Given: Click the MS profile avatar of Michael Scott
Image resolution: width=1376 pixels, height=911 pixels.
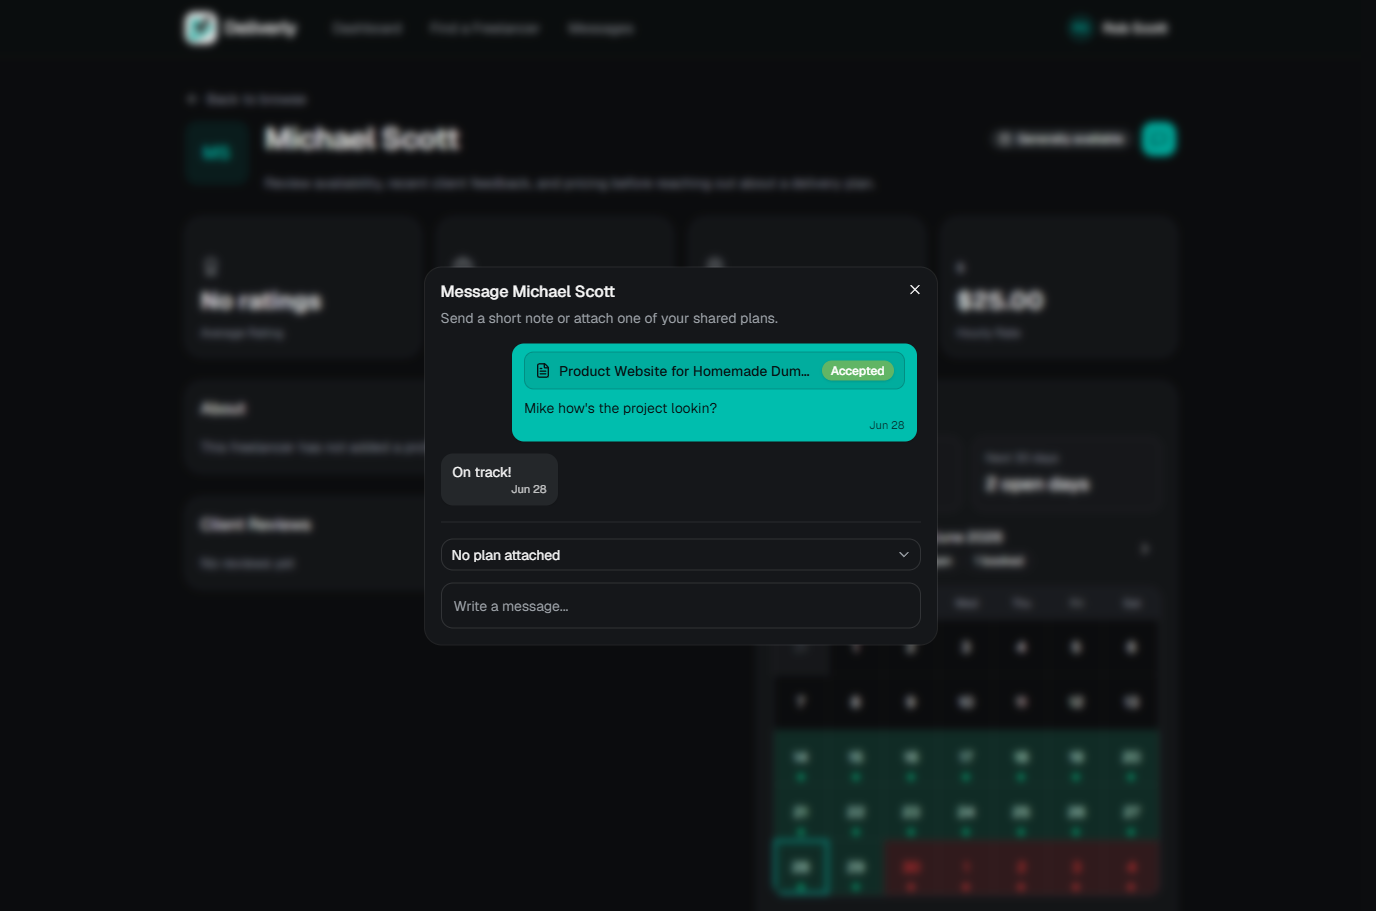Looking at the screenshot, I should (216, 152).
